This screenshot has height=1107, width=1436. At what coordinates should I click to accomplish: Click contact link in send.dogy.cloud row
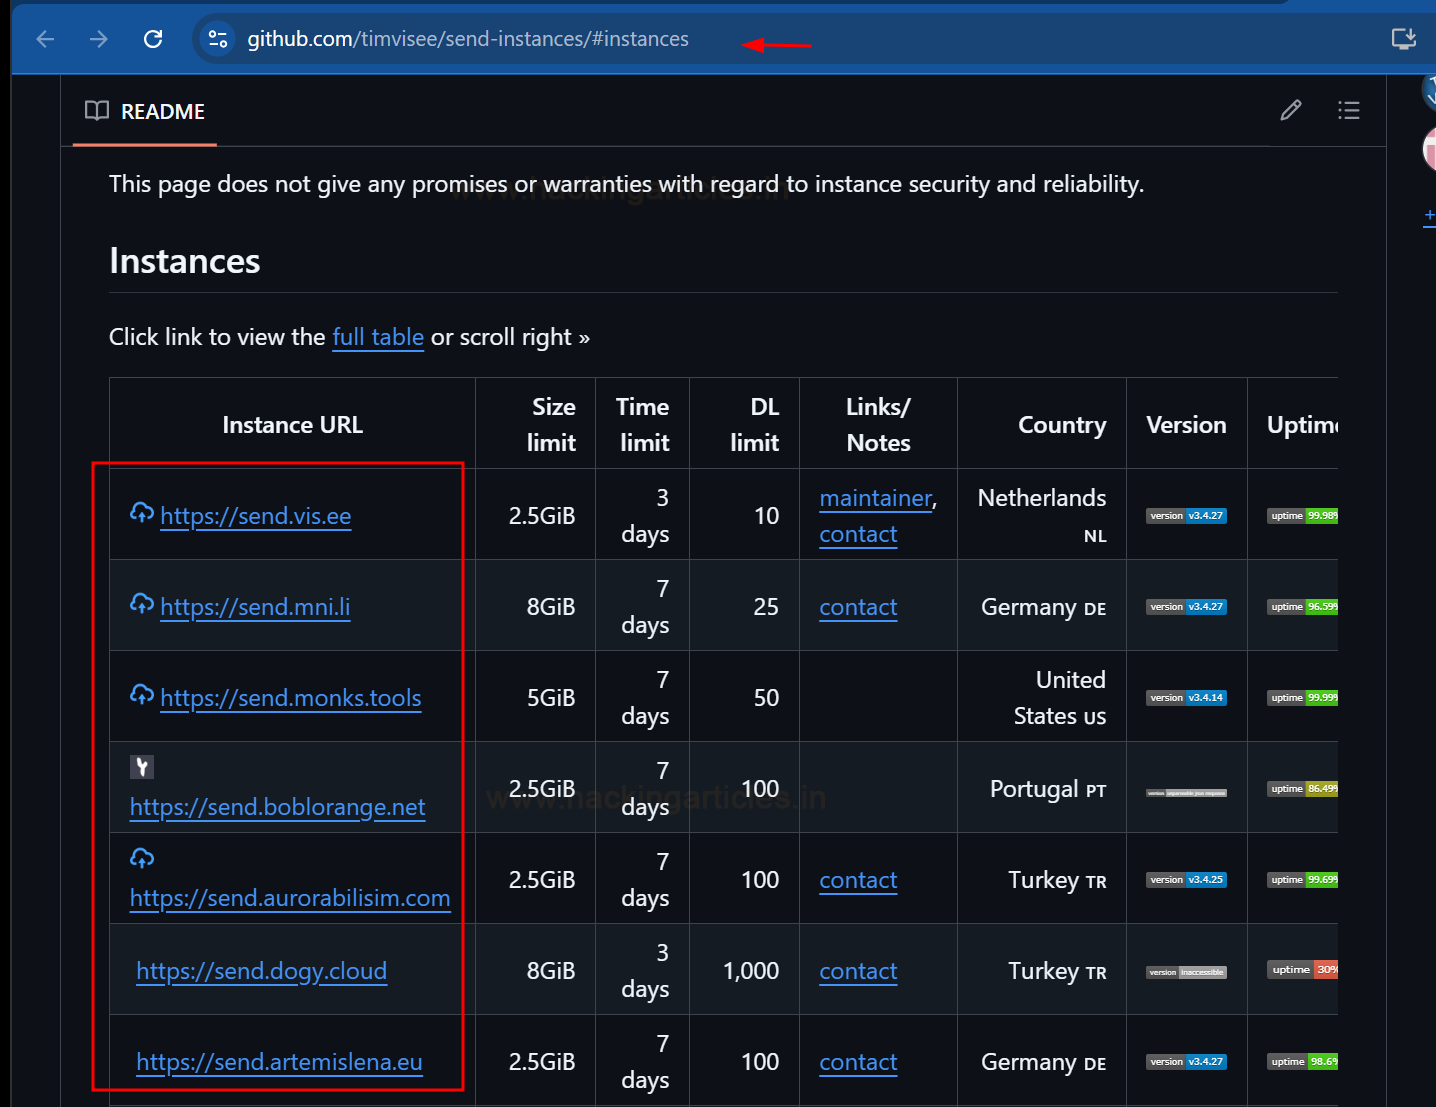(x=858, y=971)
